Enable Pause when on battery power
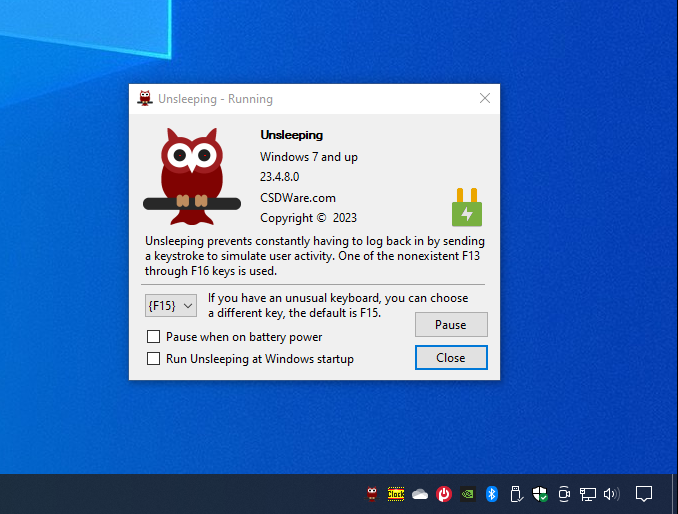678x514 pixels. (x=154, y=336)
